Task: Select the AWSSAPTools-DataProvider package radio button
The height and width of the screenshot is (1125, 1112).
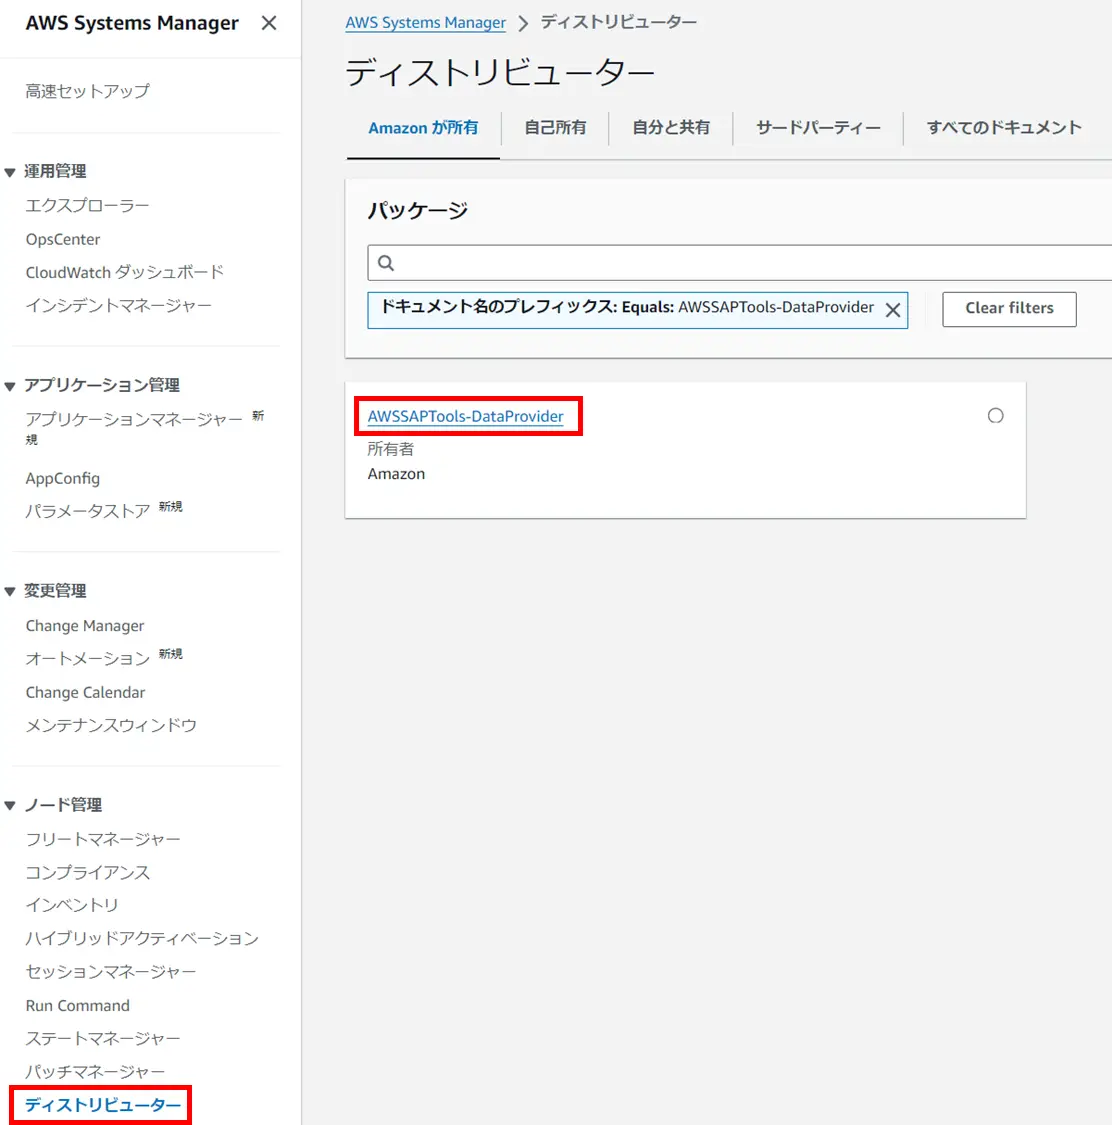Action: pos(995,415)
